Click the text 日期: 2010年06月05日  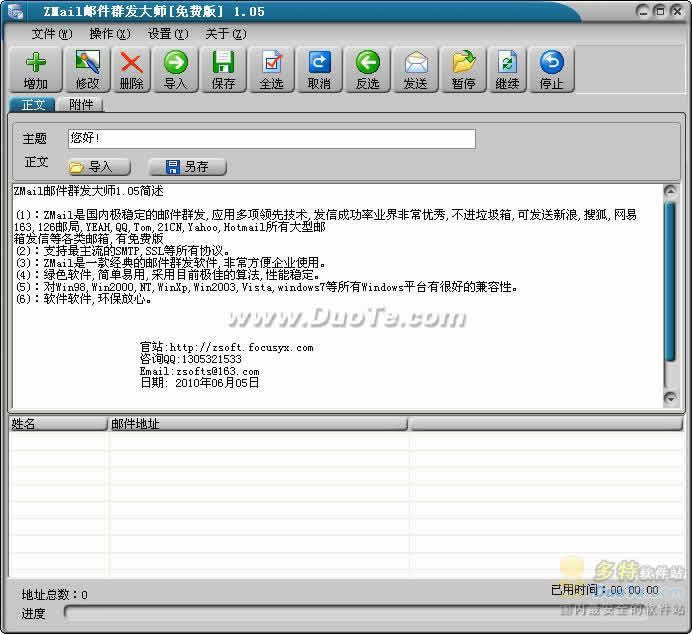199,383
